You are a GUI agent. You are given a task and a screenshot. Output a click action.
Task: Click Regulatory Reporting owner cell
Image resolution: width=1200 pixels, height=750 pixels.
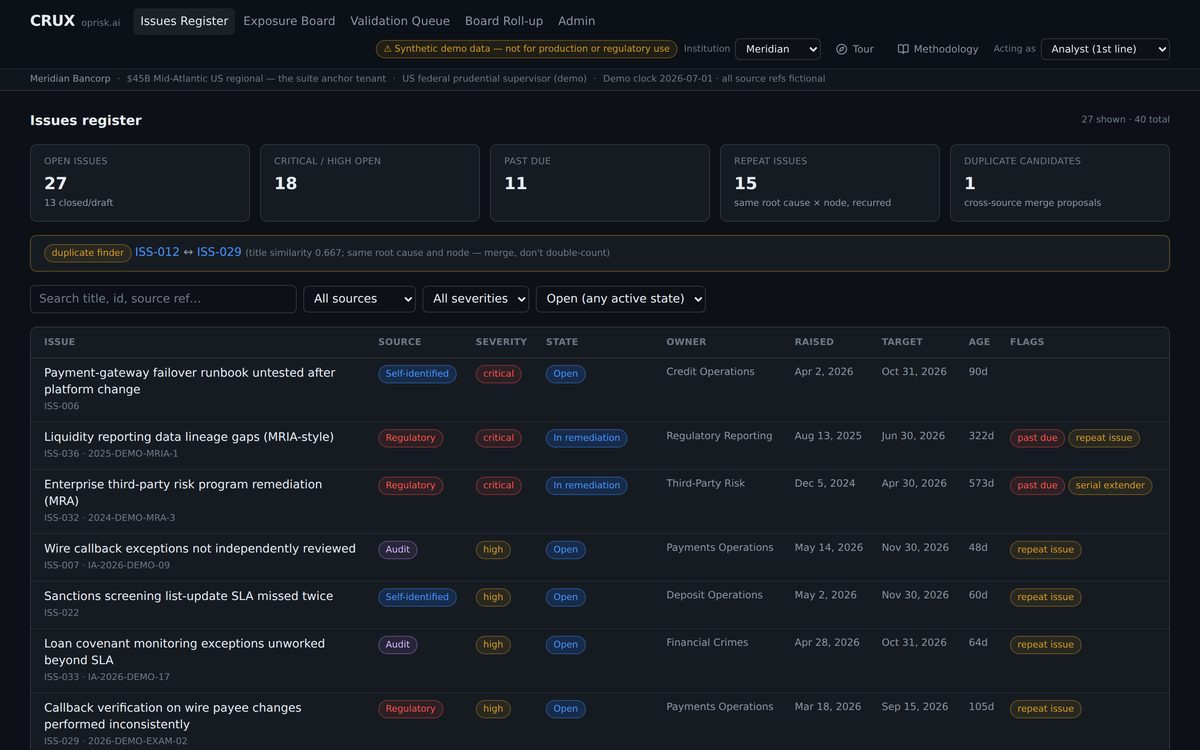(x=720, y=436)
